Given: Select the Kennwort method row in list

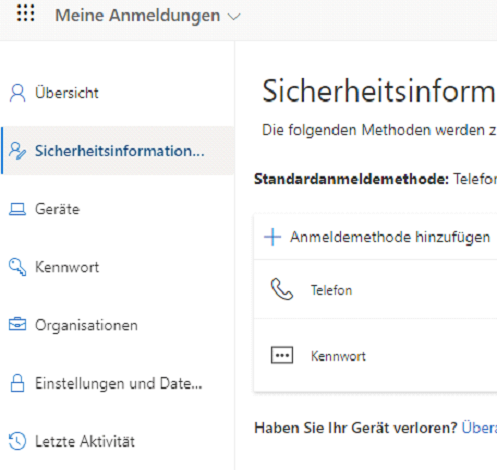Looking at the screenshot, I should click(375, 355).
